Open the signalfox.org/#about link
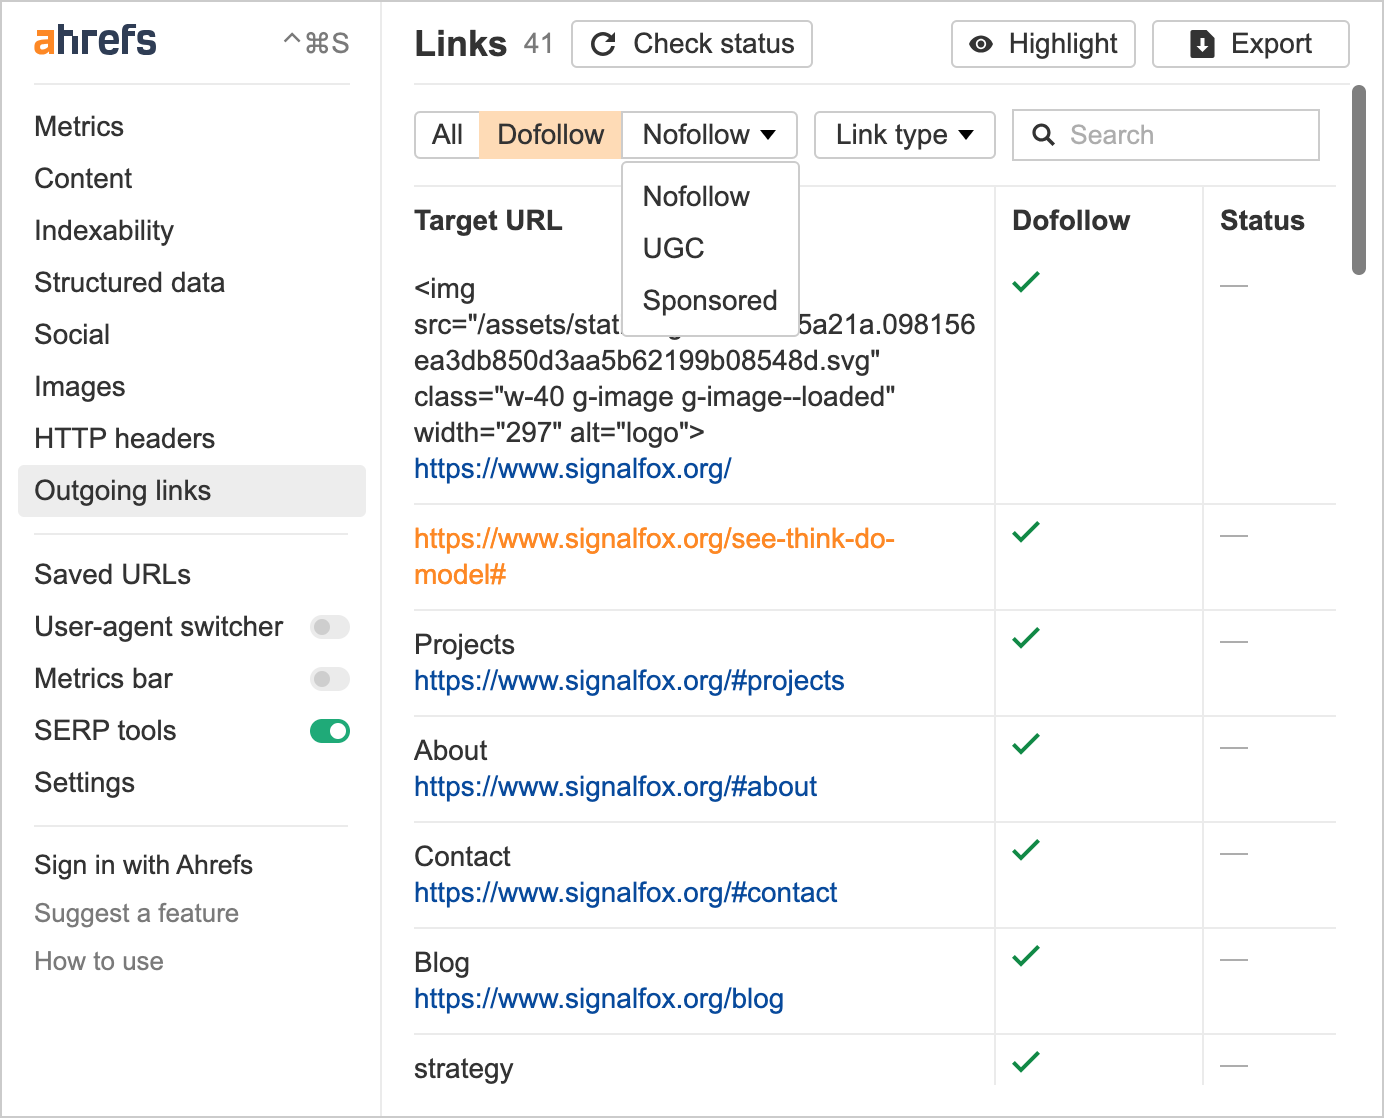The height and width of the screenshot is (1118, 1384). tap(615, 787)
